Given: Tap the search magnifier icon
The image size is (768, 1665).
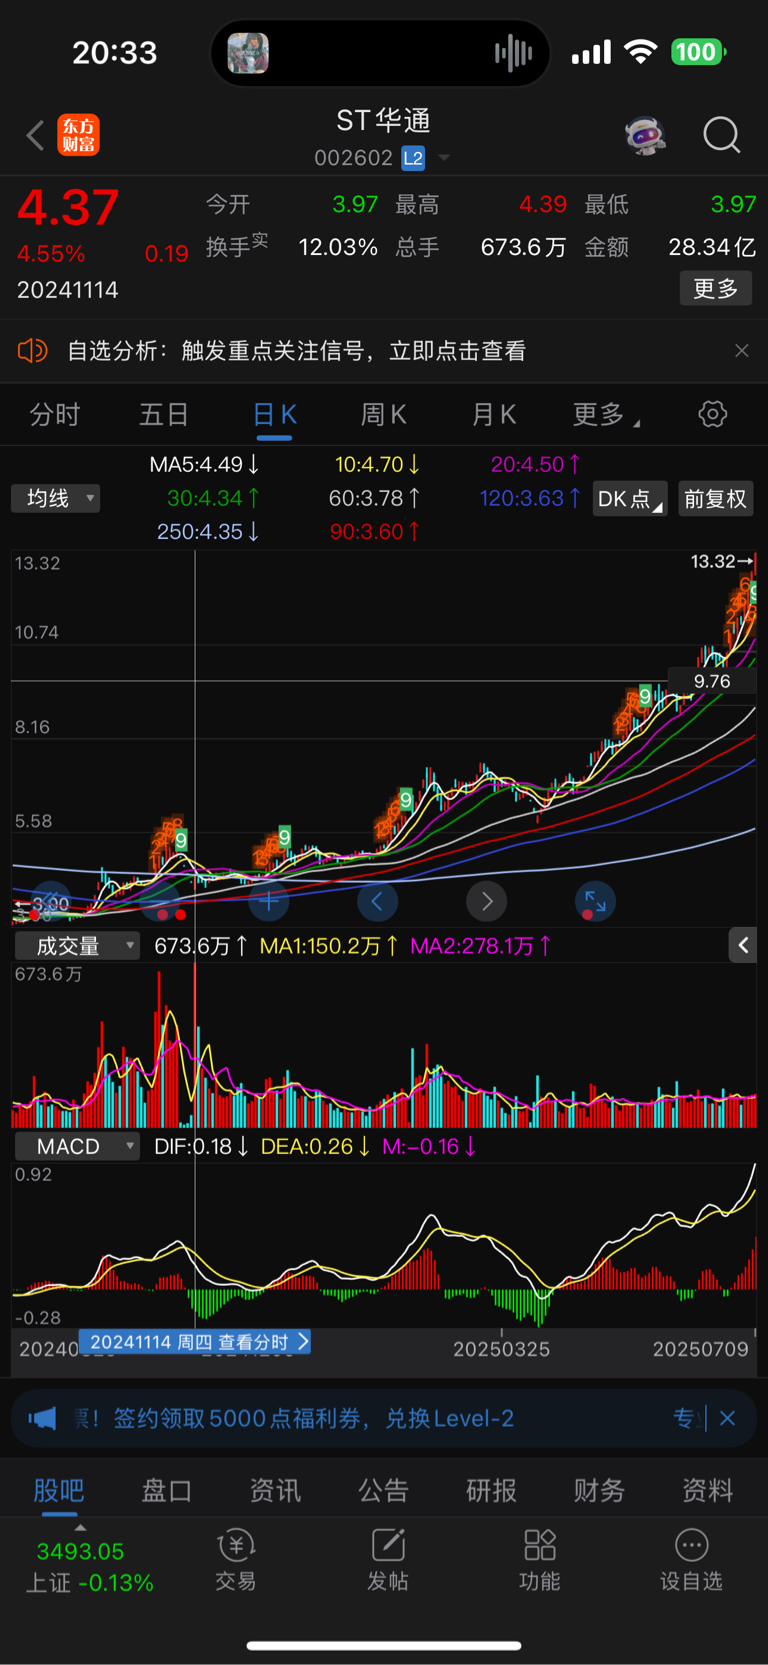Looking at the screenshot, I should click(722, 135).
